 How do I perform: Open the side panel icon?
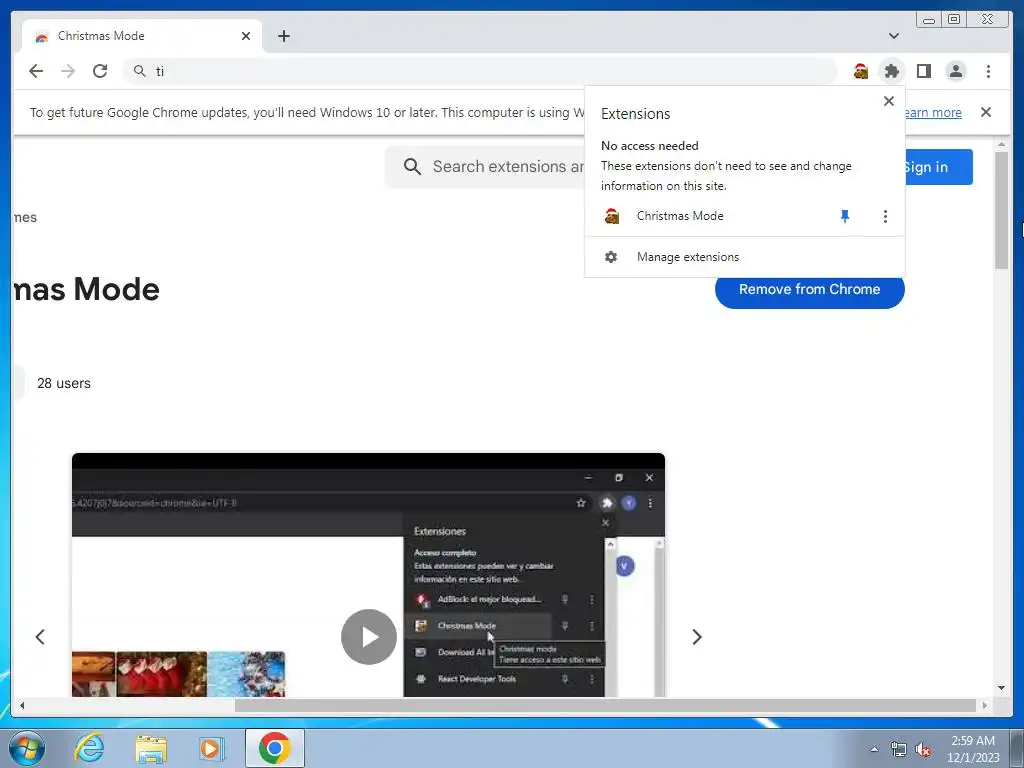(923, 71)
